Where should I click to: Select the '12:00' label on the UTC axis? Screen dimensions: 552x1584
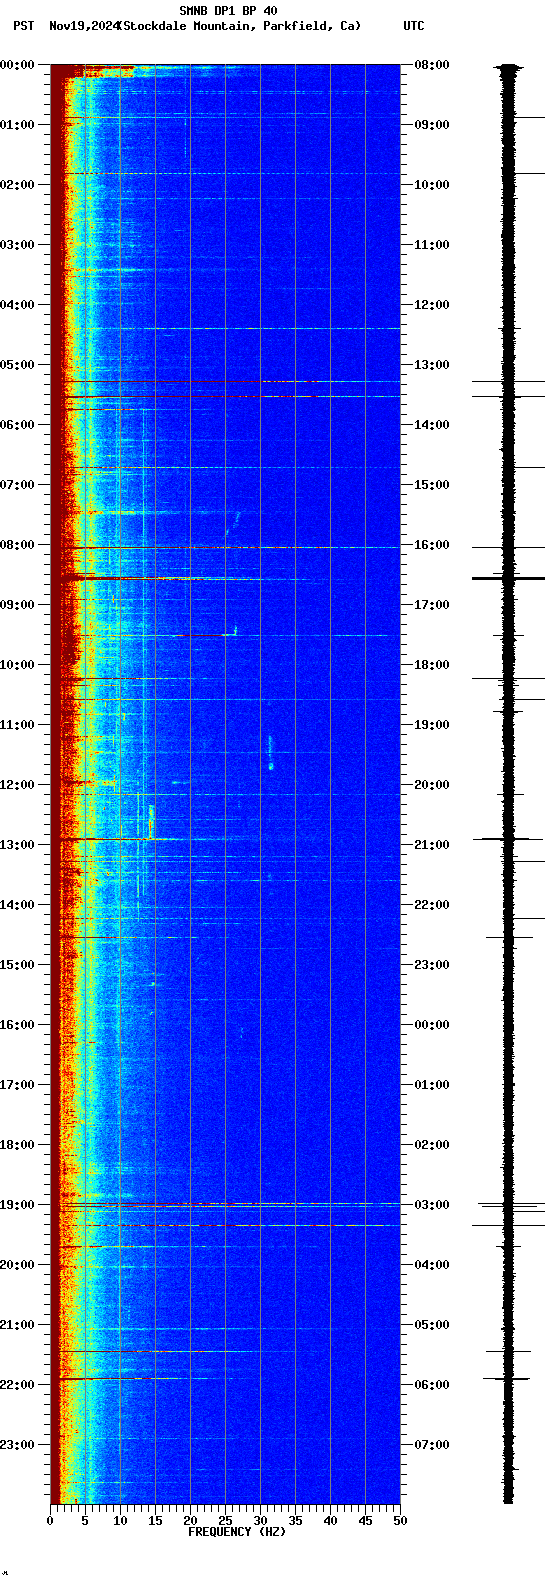point(432,305)
